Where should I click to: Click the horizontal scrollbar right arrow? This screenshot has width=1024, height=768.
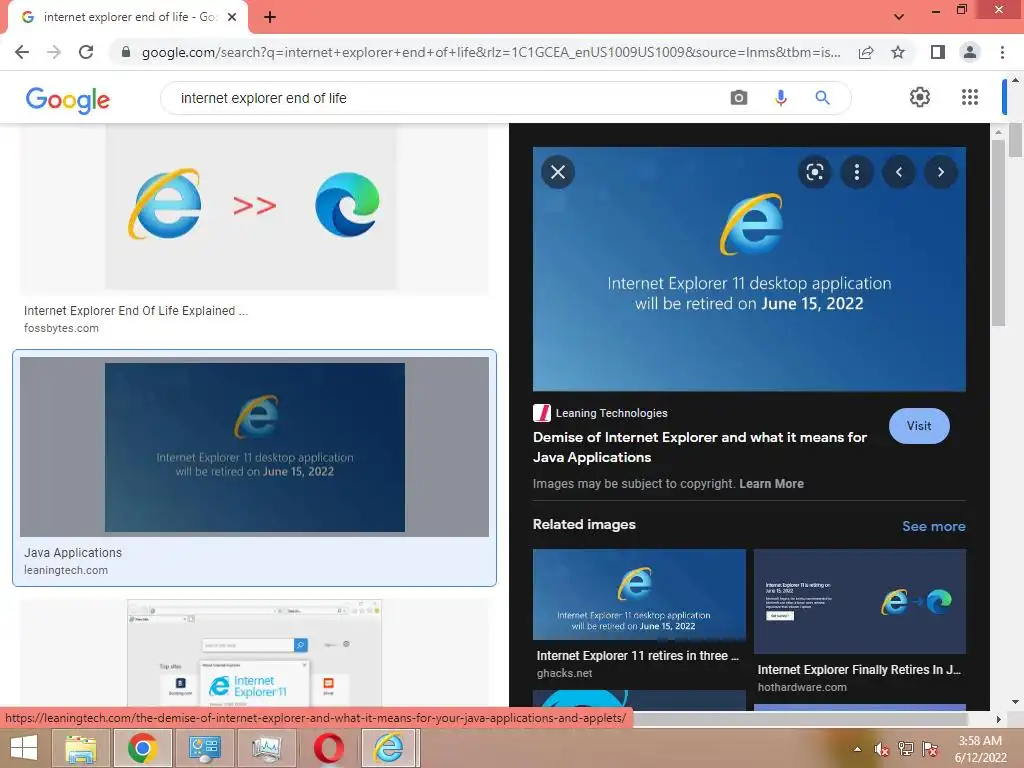[x=999, y=719]
